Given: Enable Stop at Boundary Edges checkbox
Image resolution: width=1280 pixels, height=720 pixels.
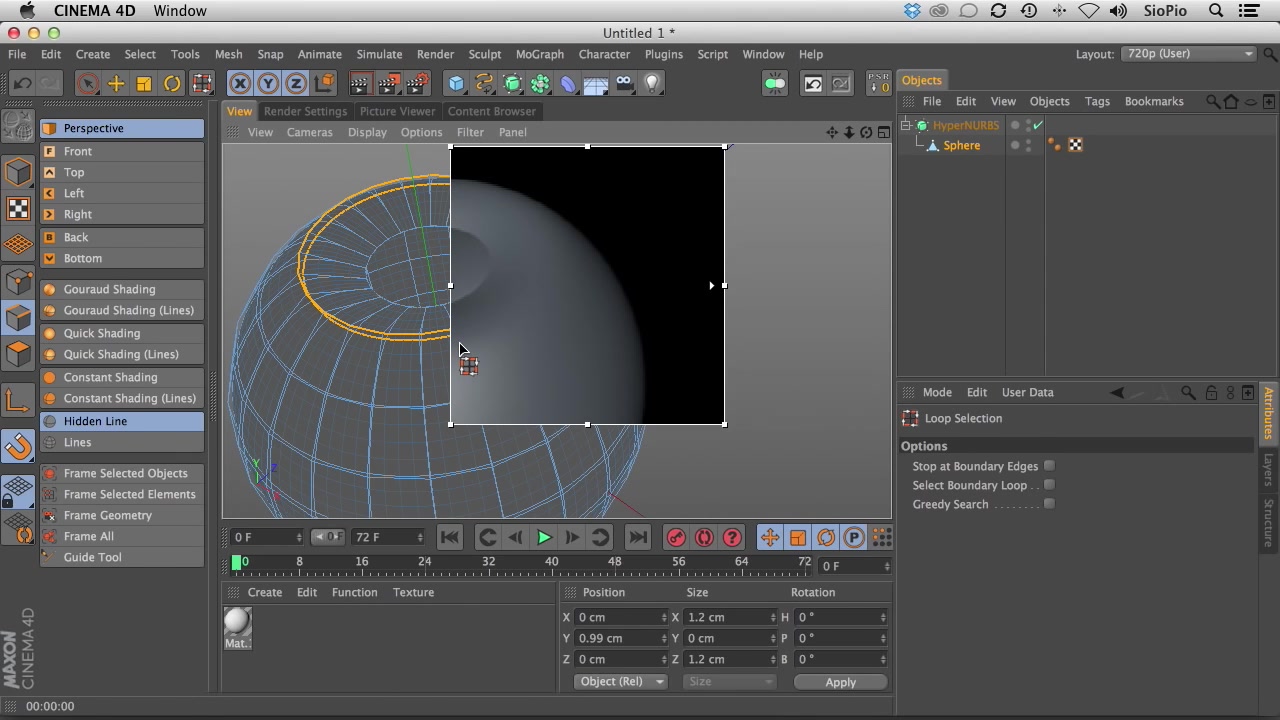Looking at the screenshot, I should 1049,466.
